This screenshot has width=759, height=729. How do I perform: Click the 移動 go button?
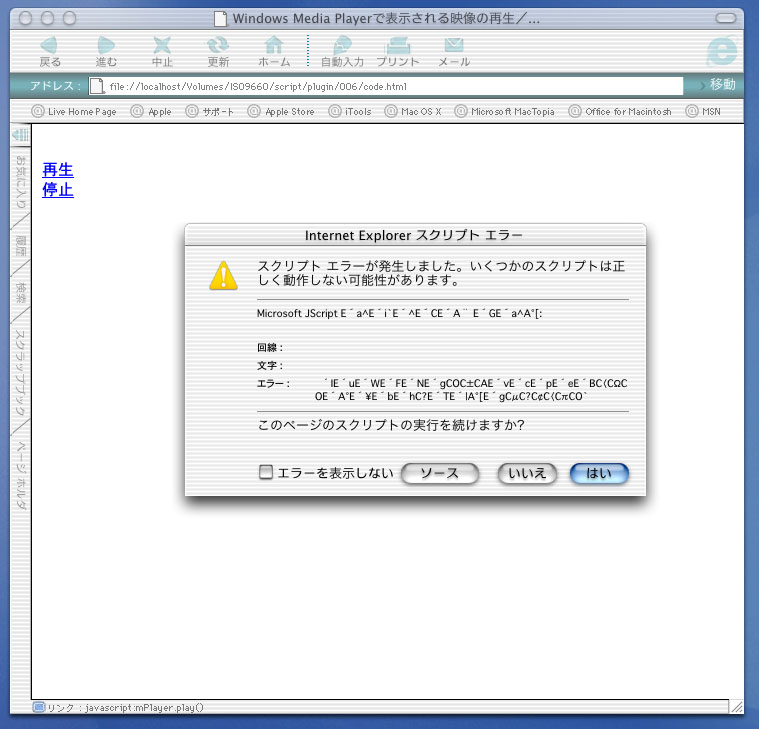point(717,85)
